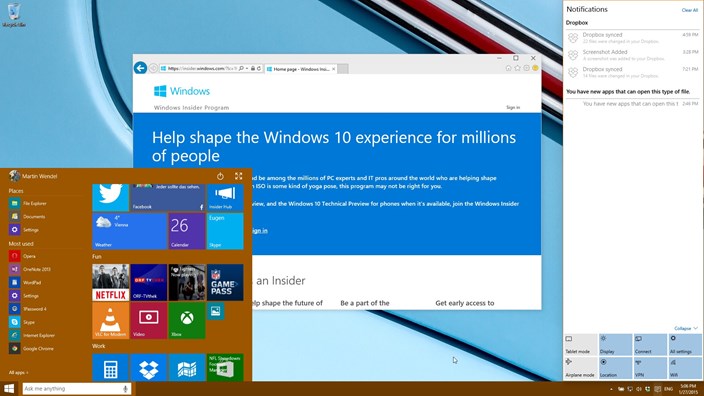Toggle Airplane mode quick action
704x396 pixels.
point(581,368)
